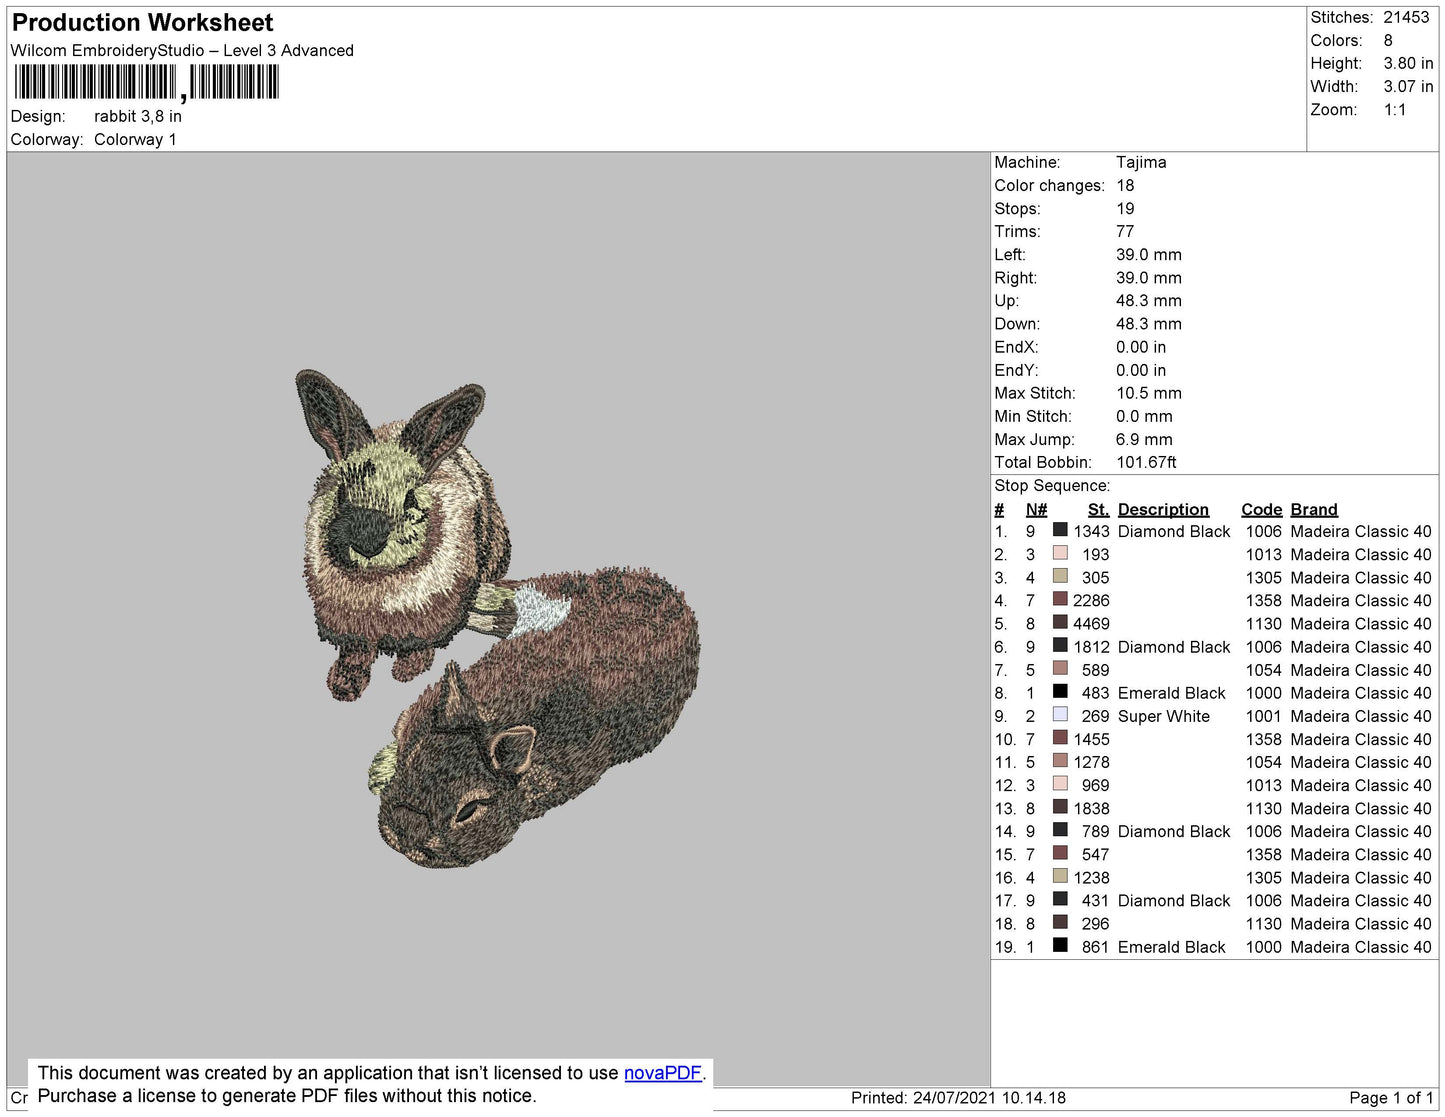Viewport: 1445px width, 1117px height.
Task: Select the 'Page 1 of 1' footer text
Action: pyautogui.click(x=1391, y=1097)
